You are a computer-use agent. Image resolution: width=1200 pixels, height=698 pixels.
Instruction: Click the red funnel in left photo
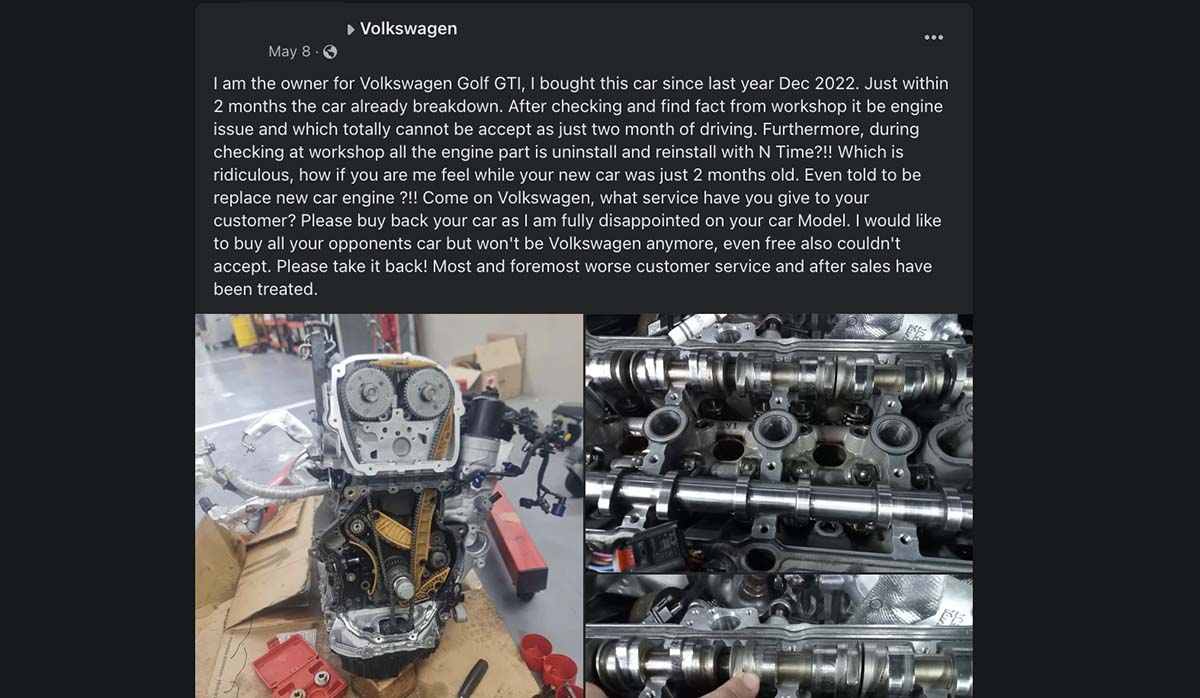pos(543,663)
